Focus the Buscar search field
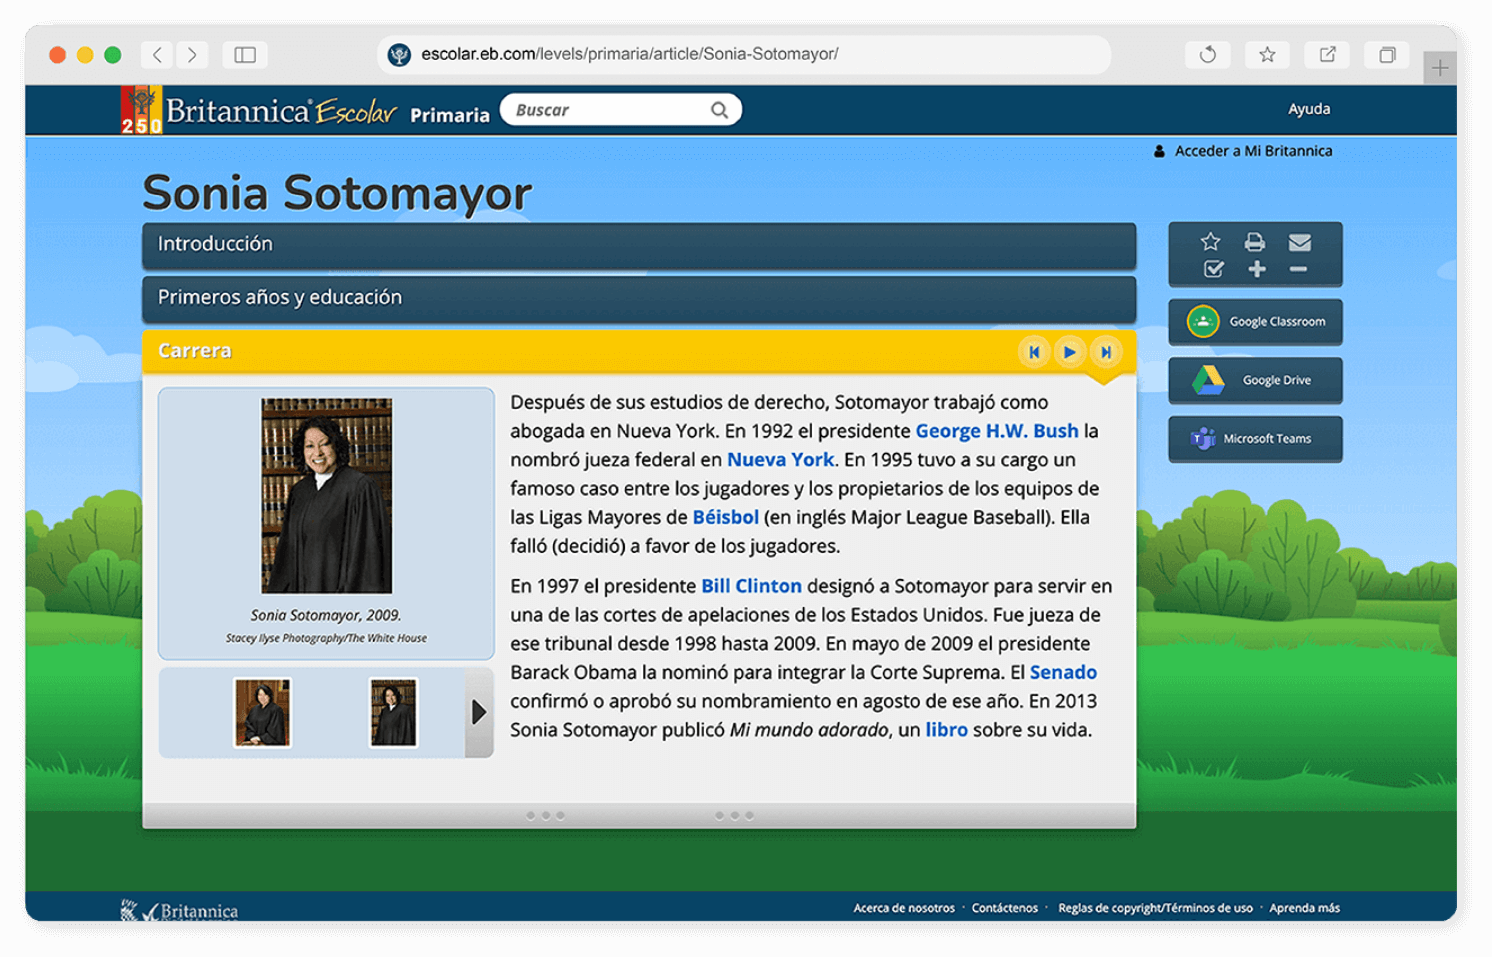The image size is (1492, 957). click(x=620, y=110)
